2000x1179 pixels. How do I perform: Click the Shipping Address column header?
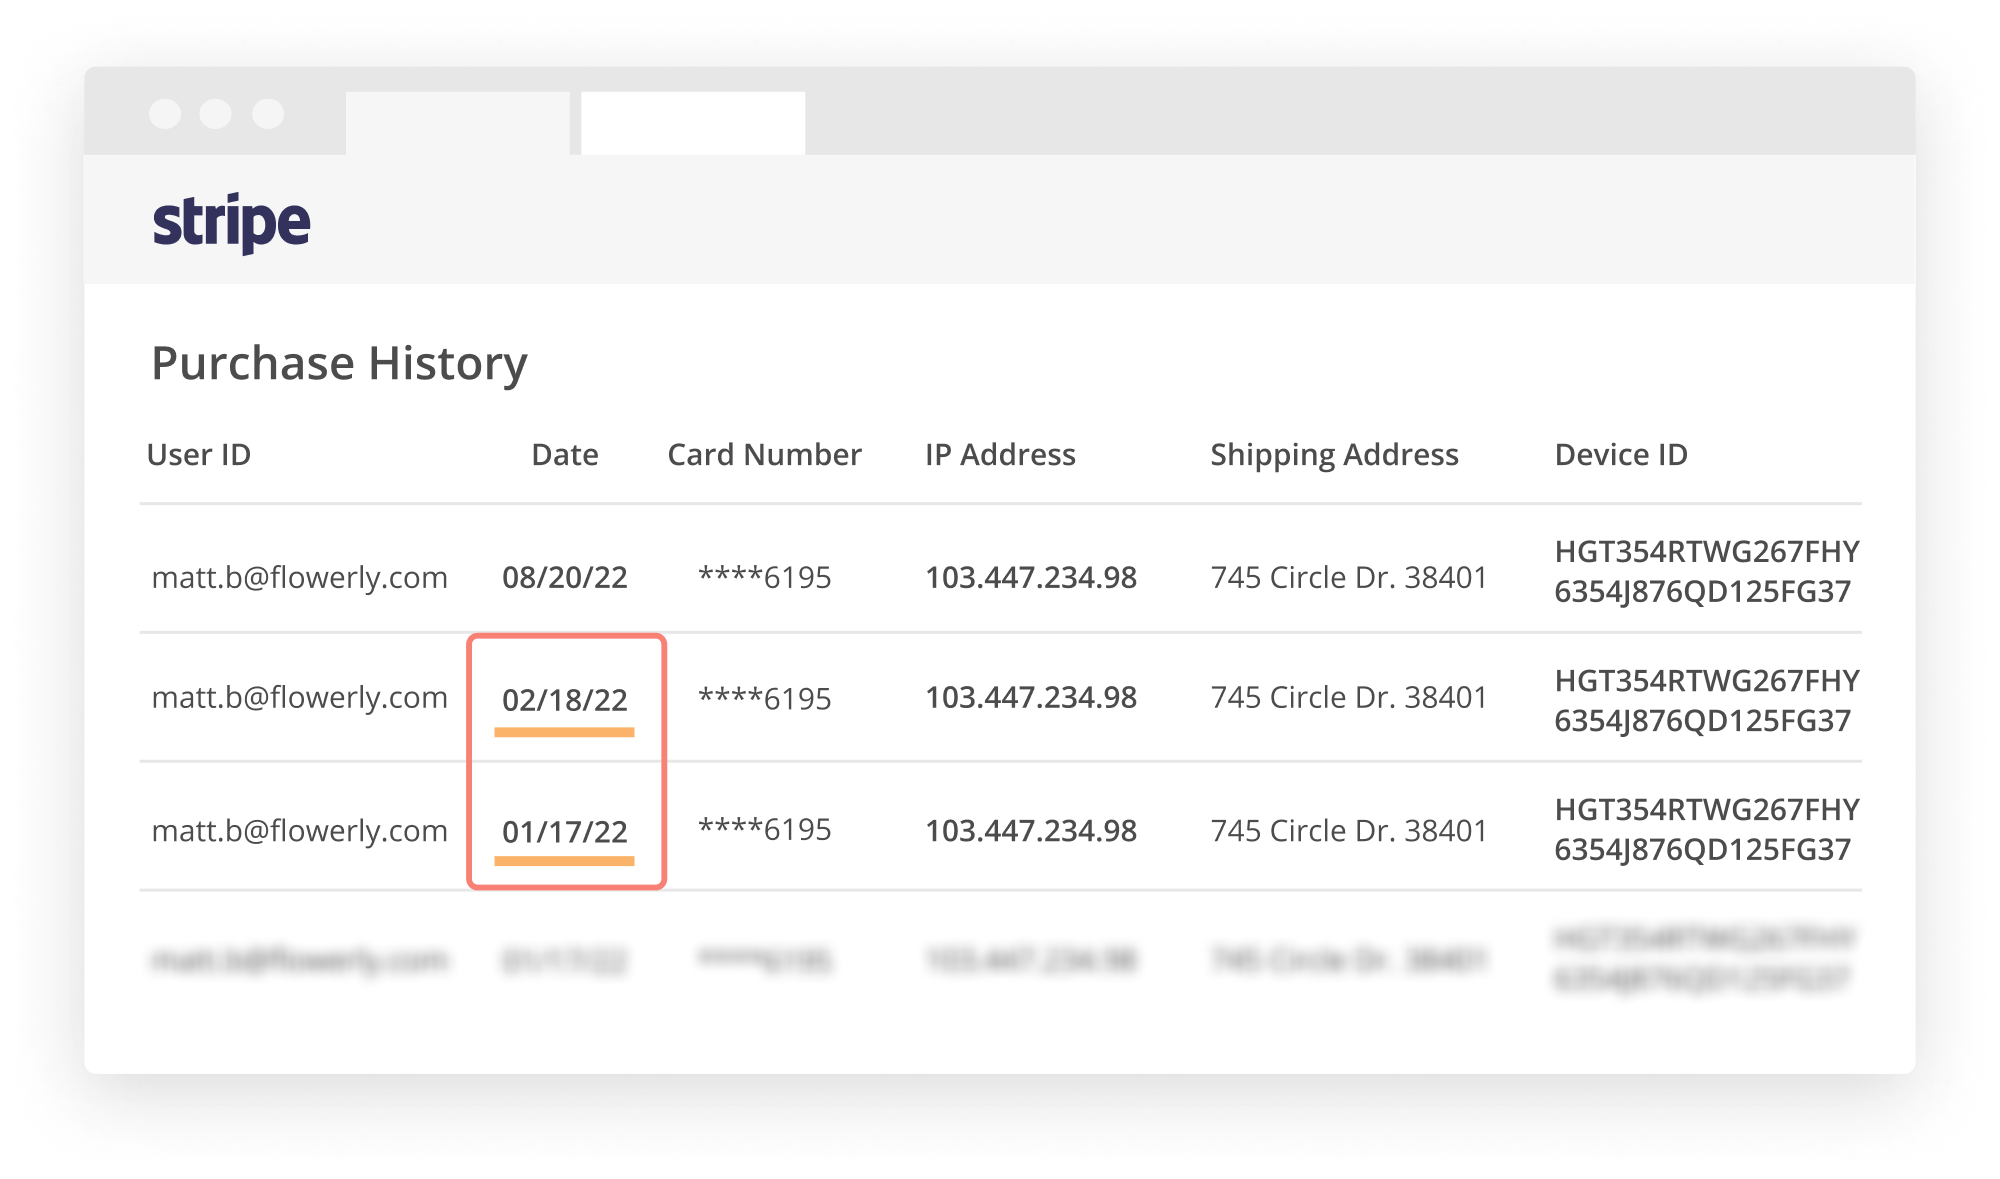(1334, 455)
